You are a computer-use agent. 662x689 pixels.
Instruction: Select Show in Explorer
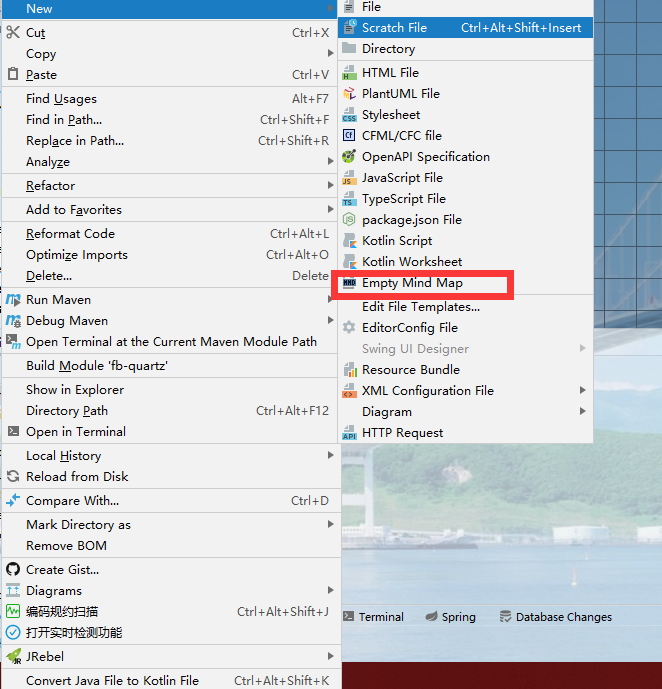tap(75, 390)
